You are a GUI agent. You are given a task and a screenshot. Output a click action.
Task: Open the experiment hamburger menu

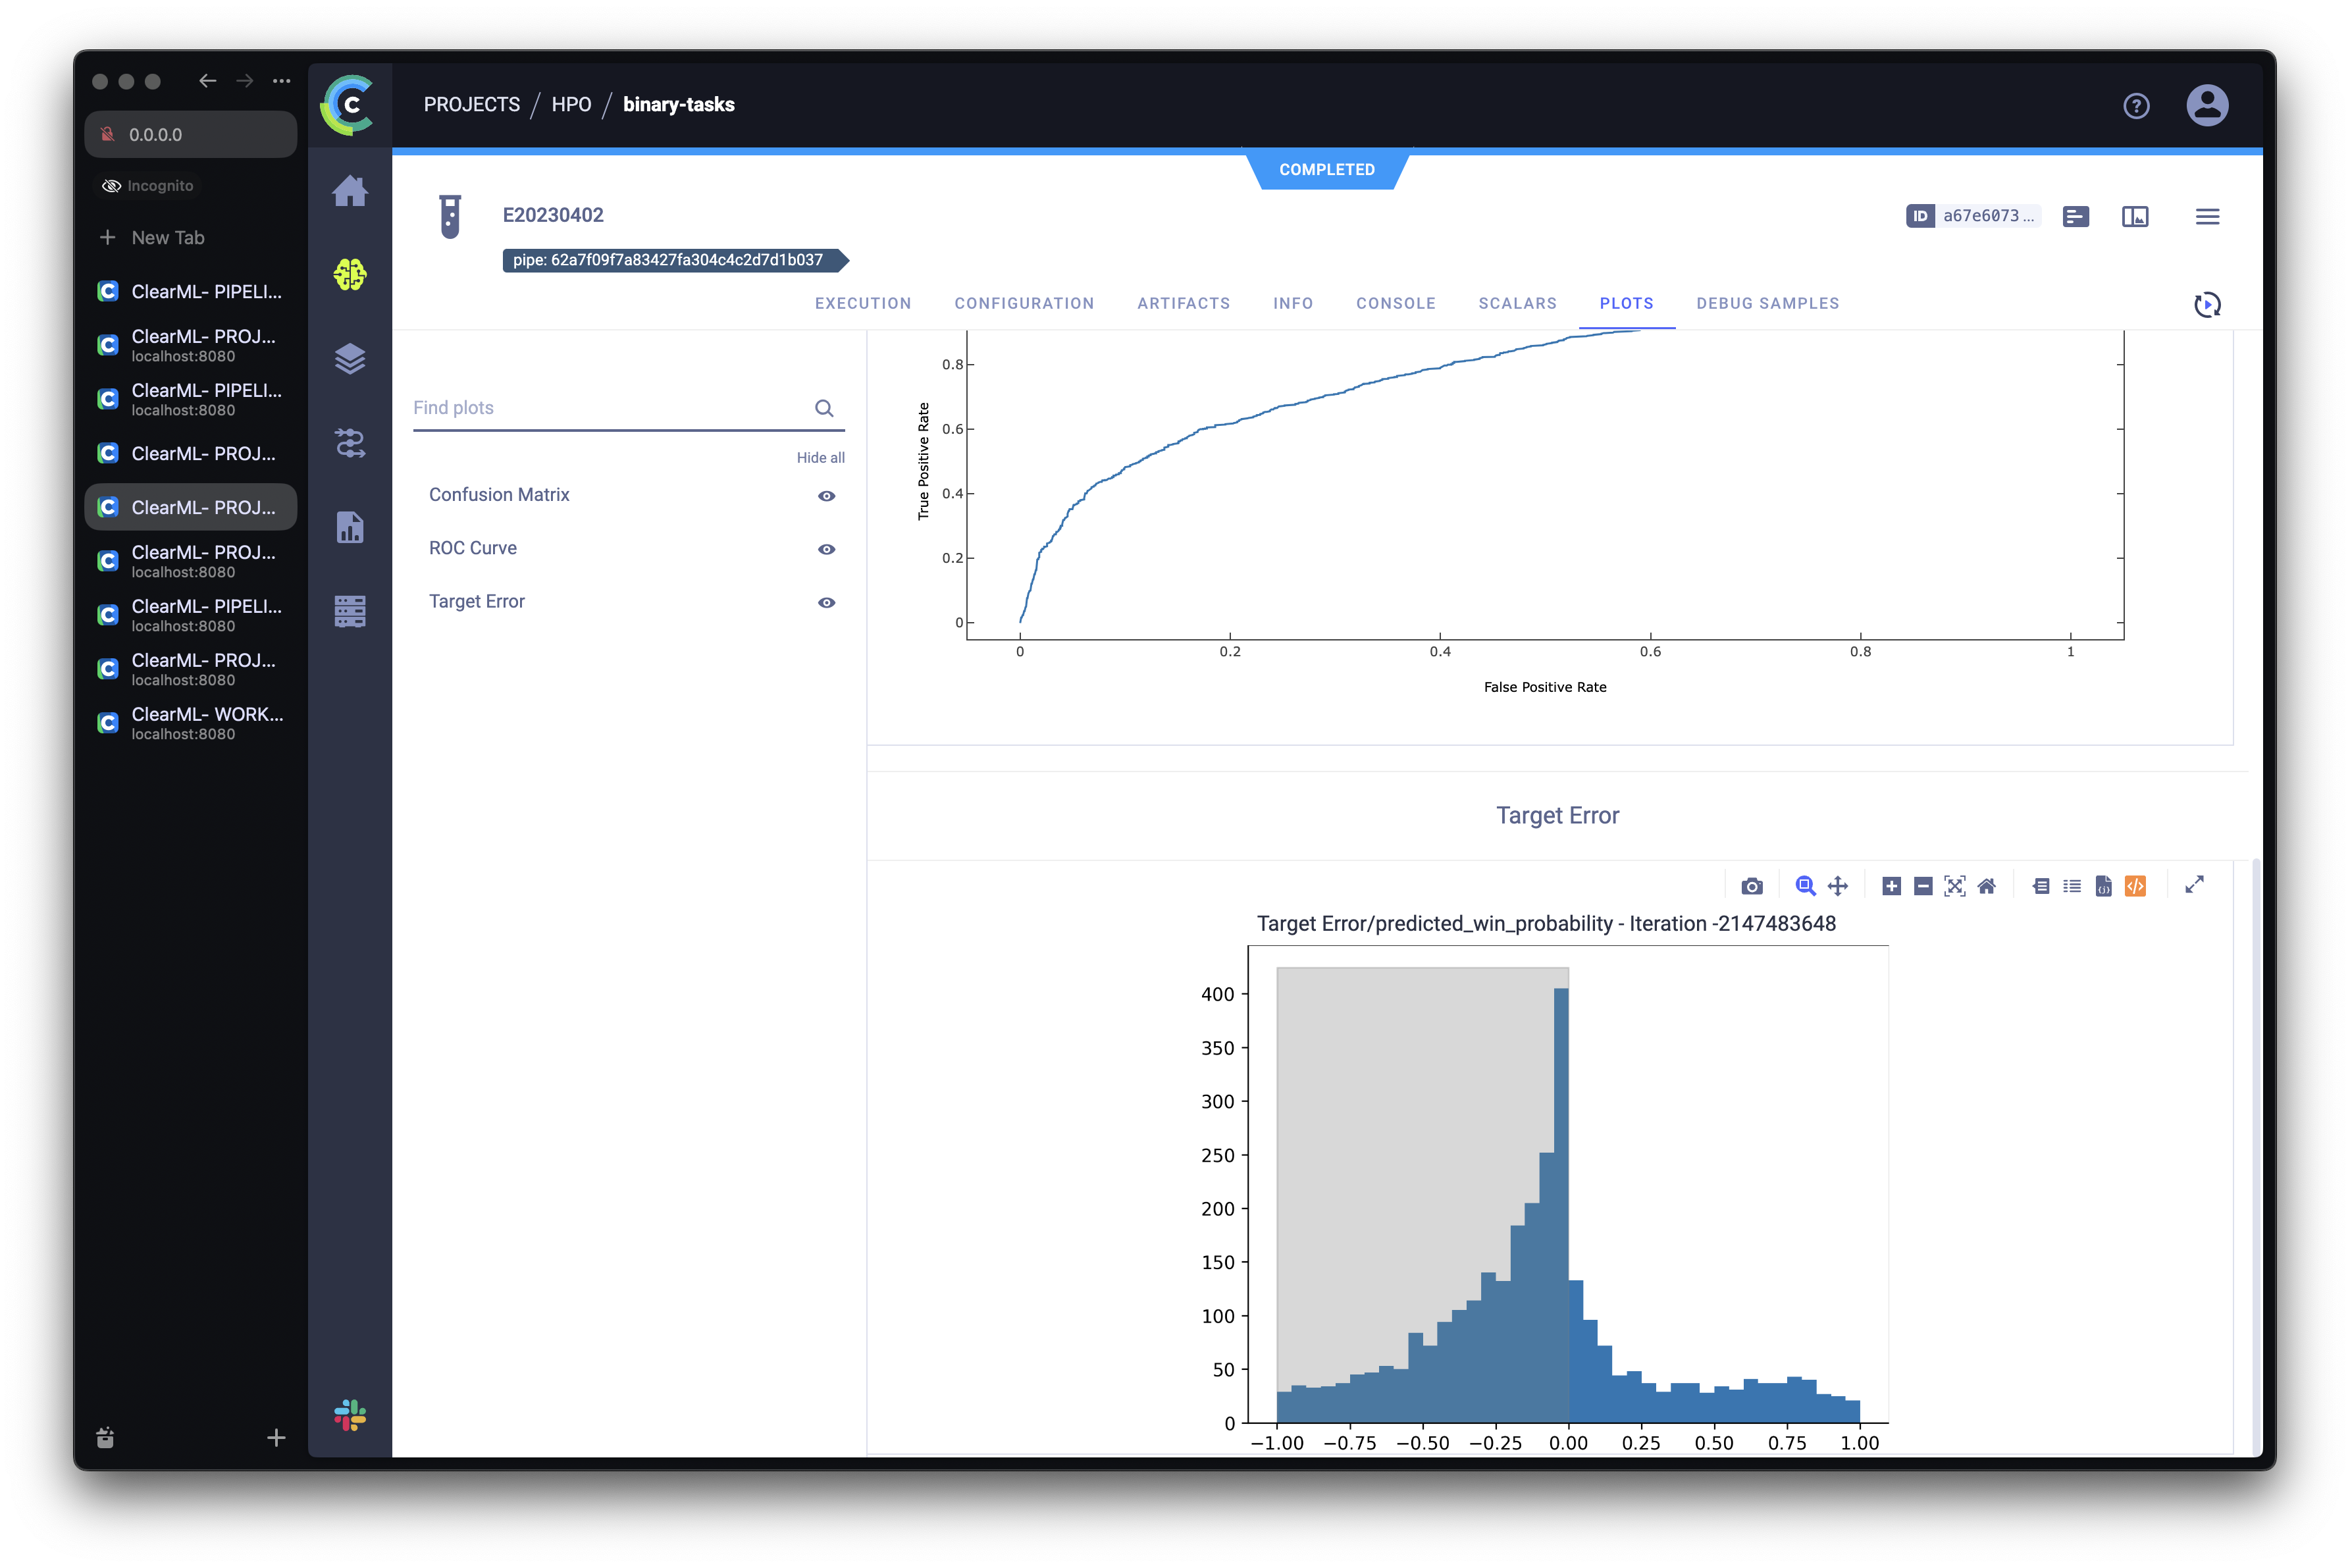point(2207,216)
